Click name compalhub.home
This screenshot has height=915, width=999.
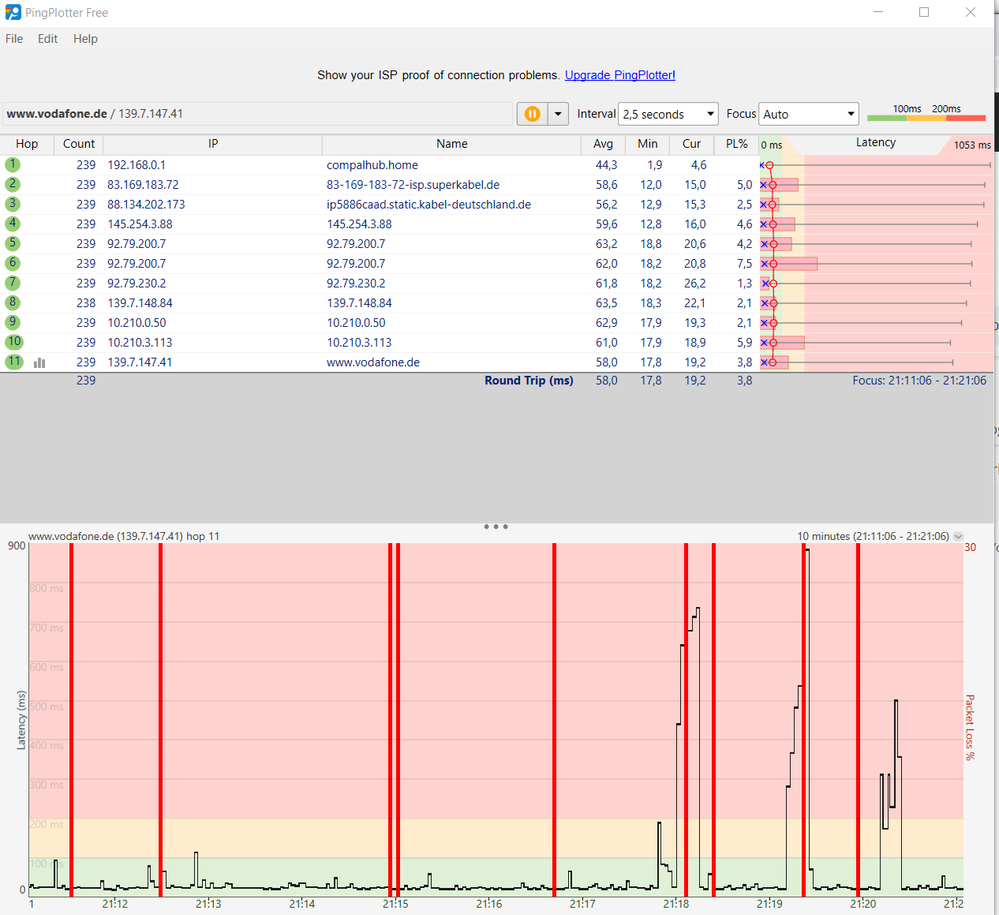[372, 165]
